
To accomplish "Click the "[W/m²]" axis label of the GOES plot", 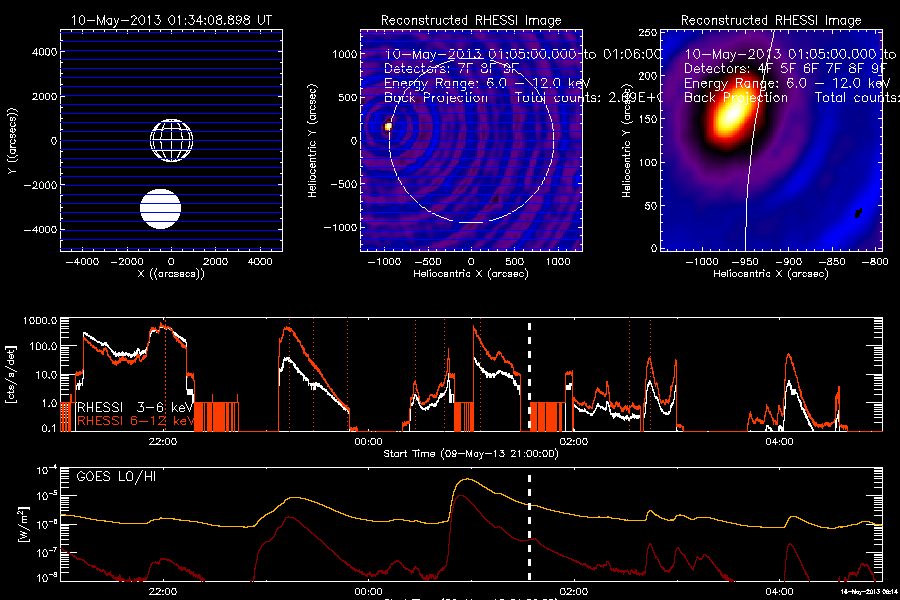I will tap(23, 524).
